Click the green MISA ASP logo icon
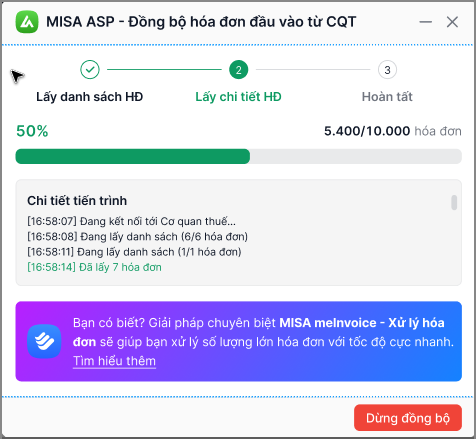 (x=27, y=22)
